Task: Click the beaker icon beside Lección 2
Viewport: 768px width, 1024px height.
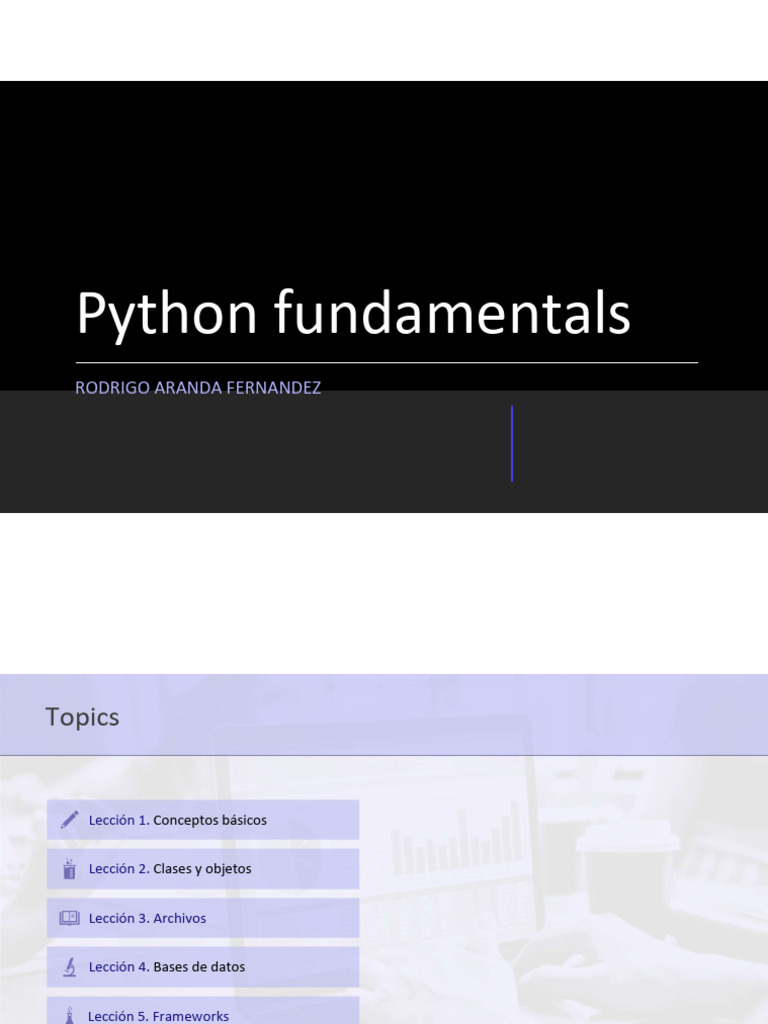Action: [x=69, y=869]
